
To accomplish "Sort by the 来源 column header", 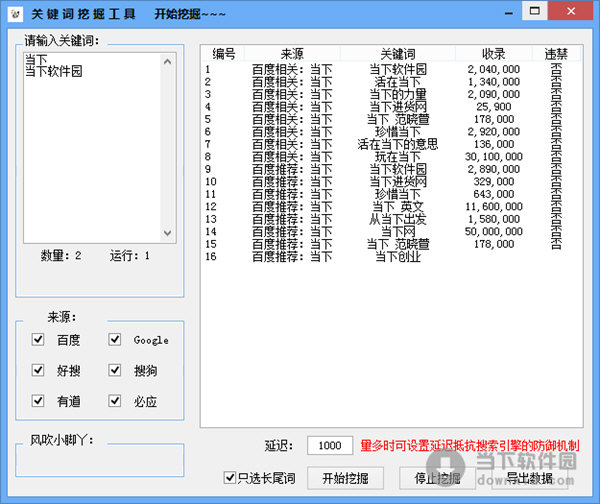I will (292, 54).
